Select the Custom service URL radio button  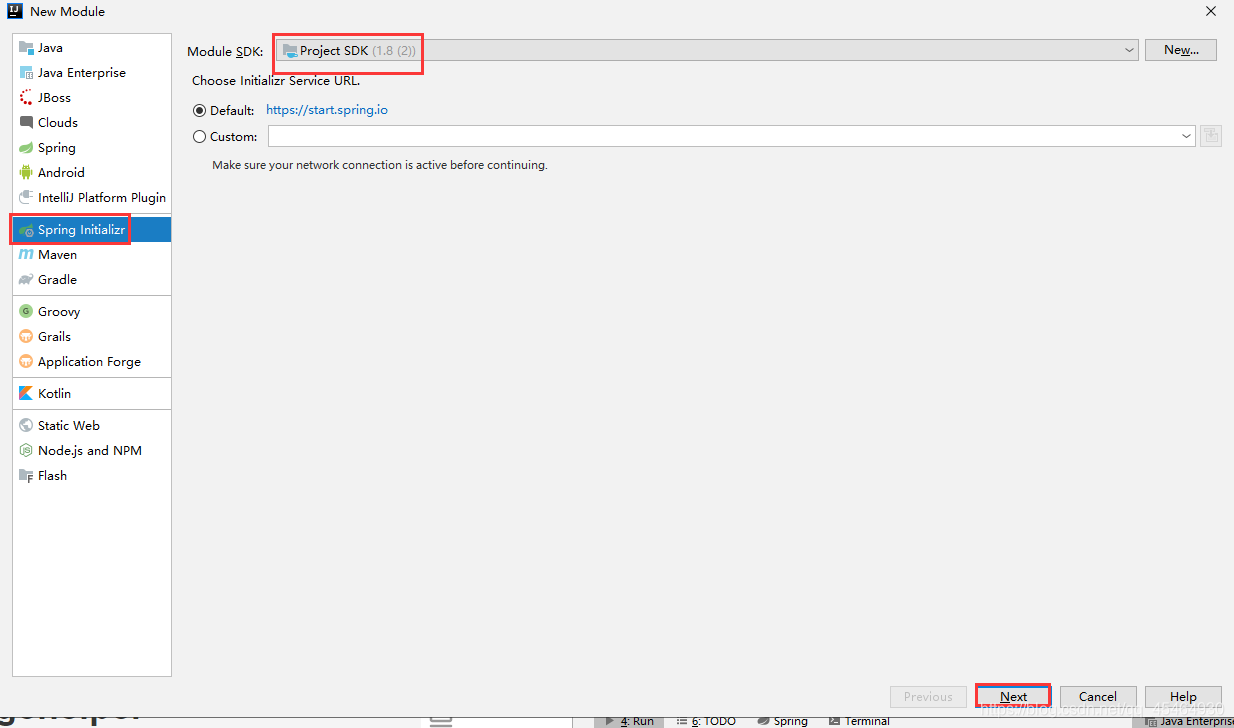[200, 137]
